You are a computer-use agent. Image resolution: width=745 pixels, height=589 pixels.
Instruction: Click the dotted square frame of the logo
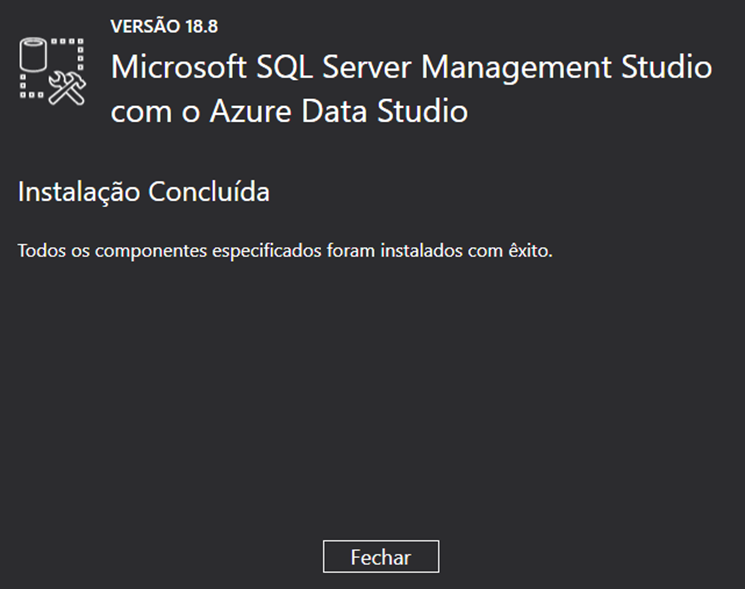coord(51,68)
